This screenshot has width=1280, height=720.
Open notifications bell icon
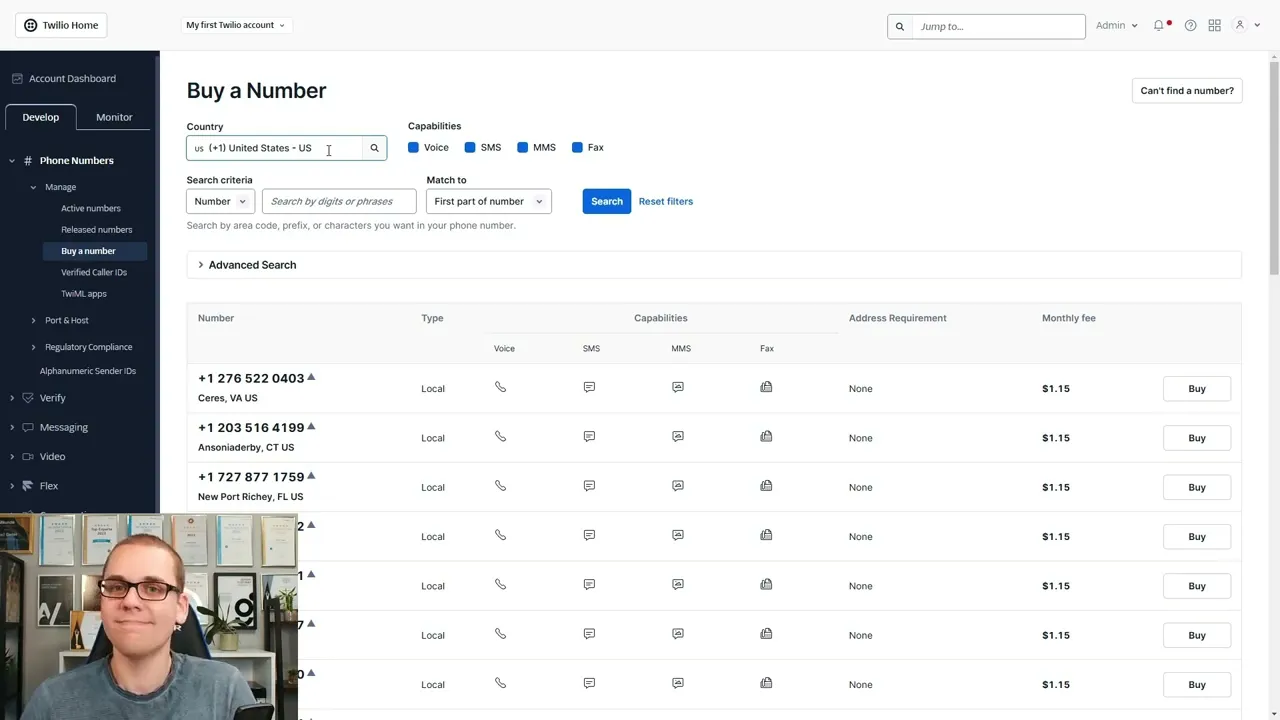pos(1159,25)
